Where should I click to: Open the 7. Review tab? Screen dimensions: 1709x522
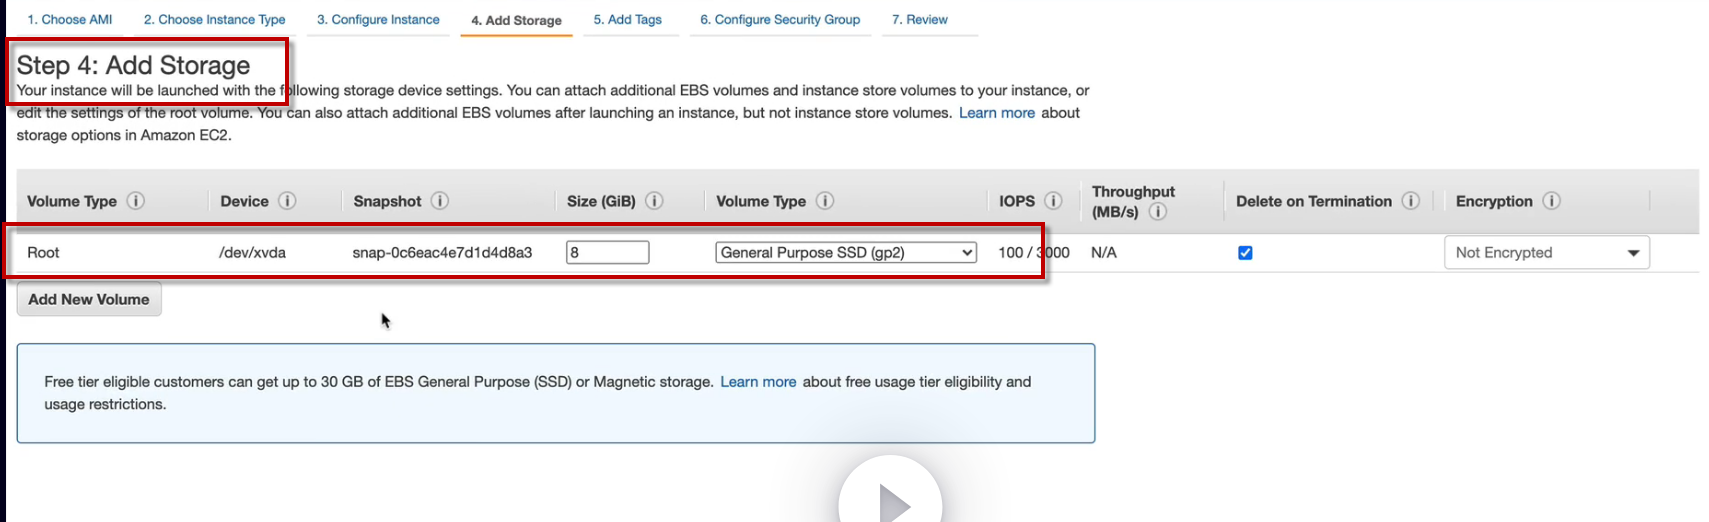[x=920, y=20]
